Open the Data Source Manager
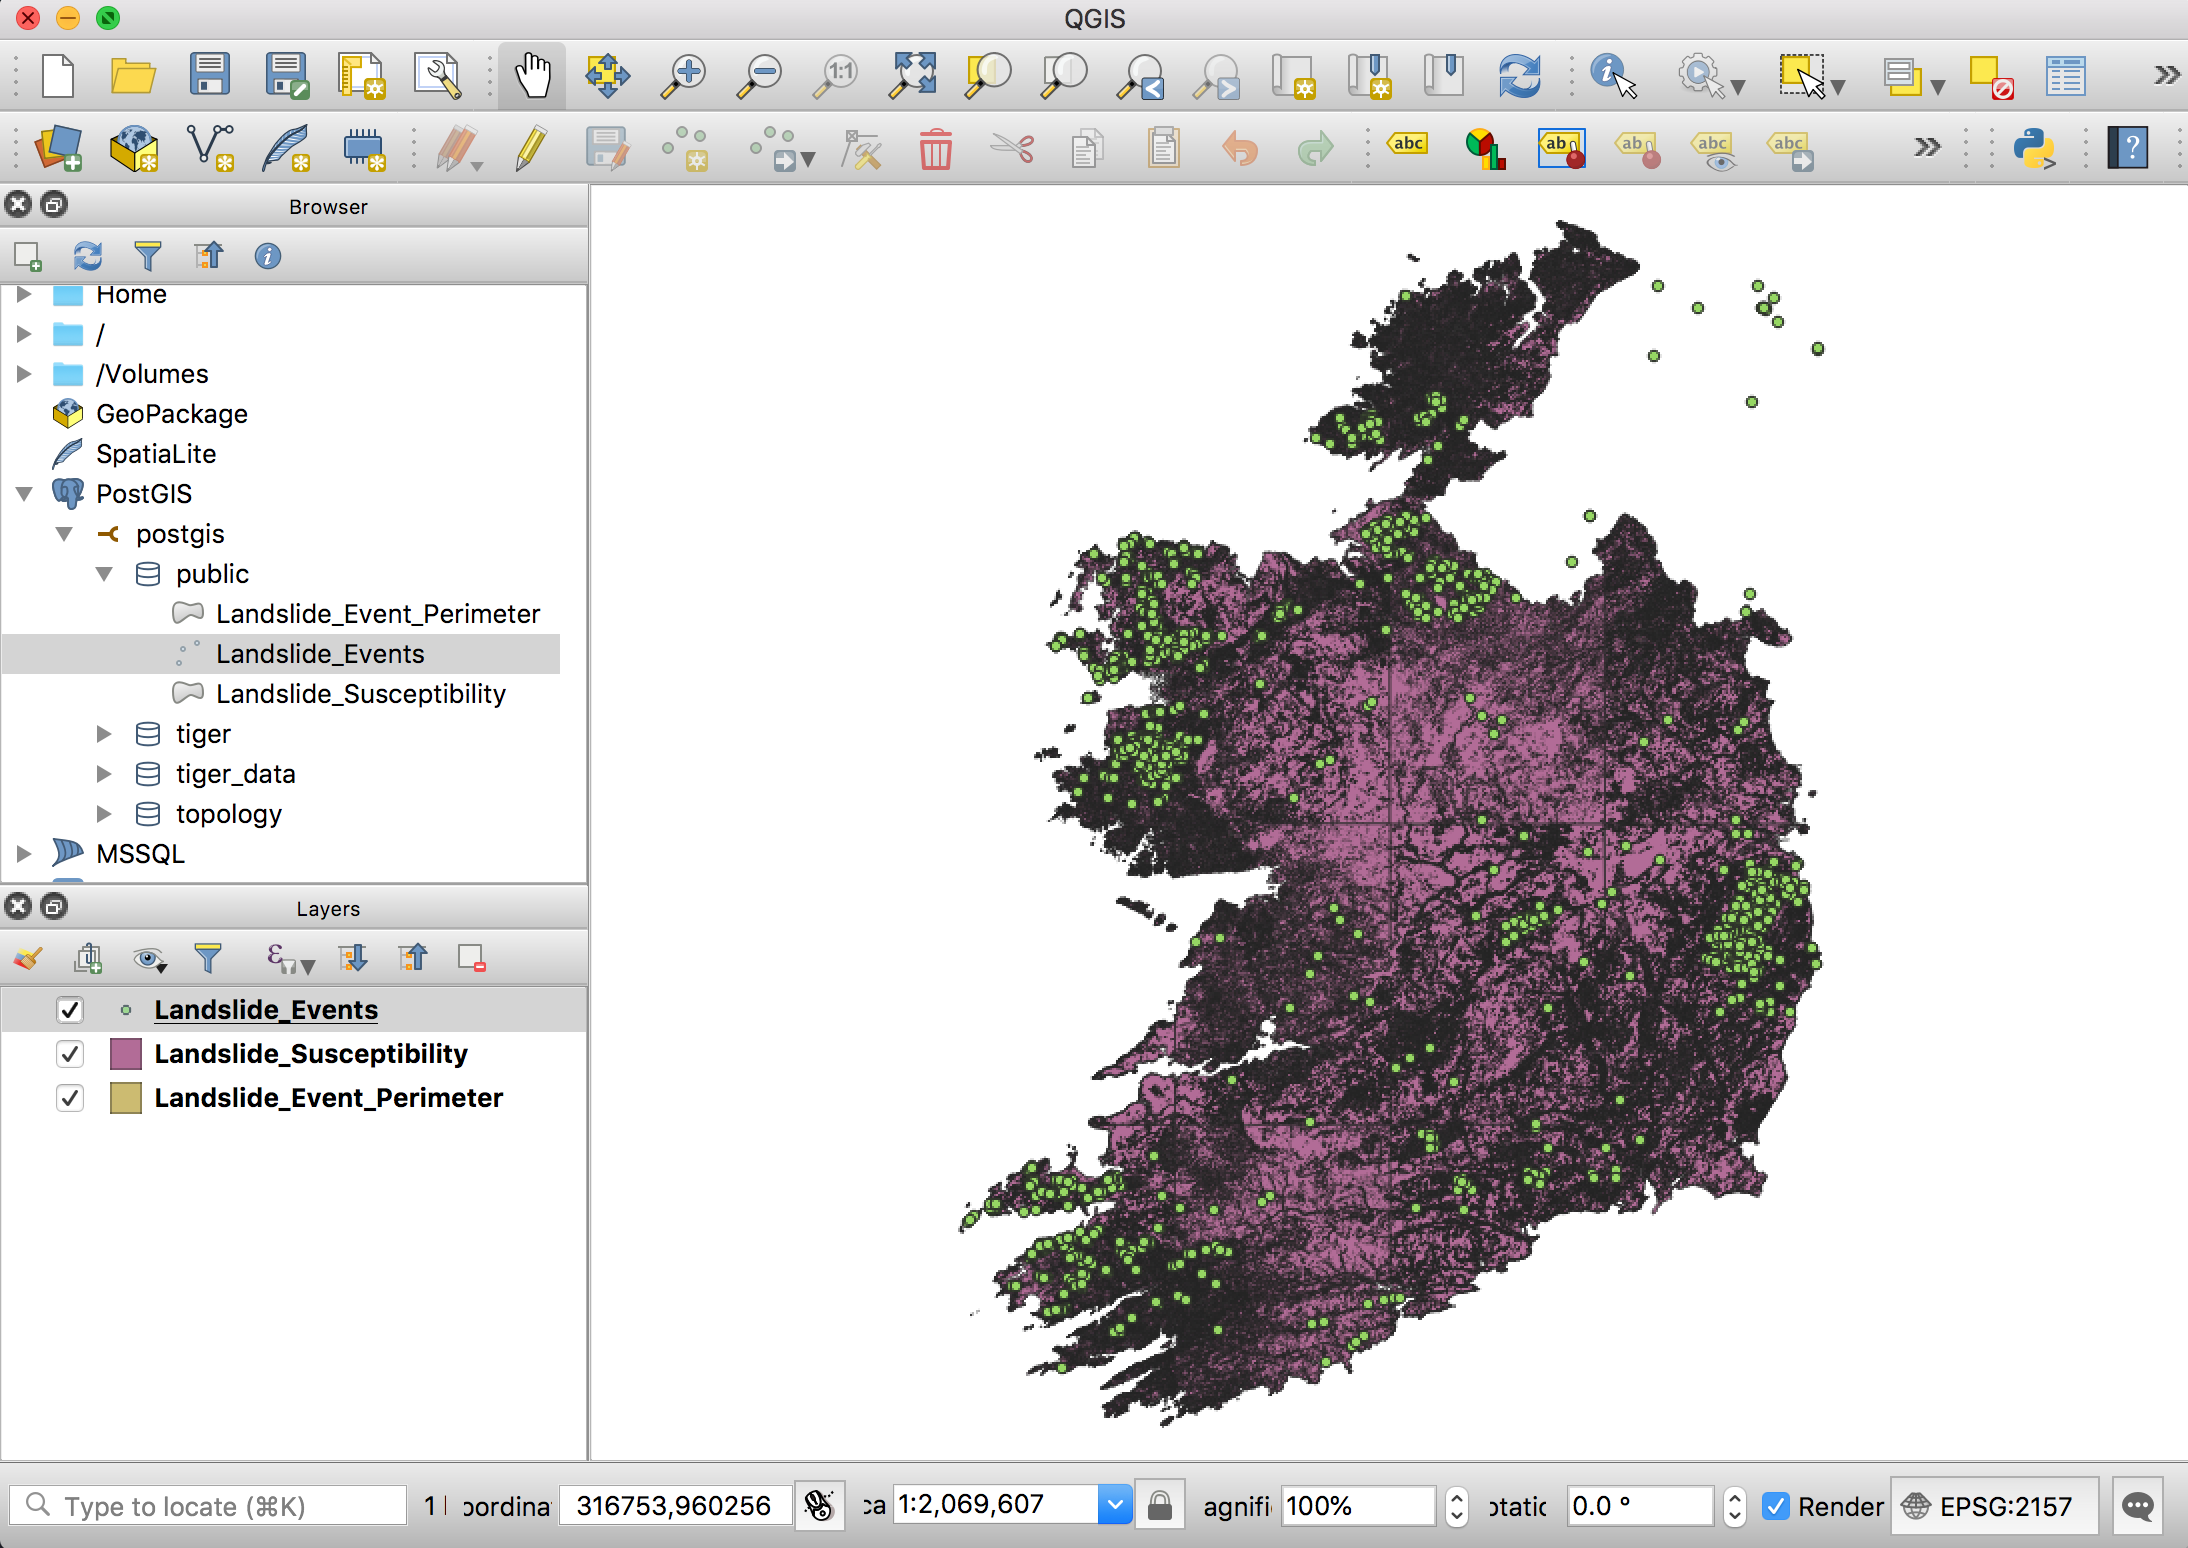 59,148
